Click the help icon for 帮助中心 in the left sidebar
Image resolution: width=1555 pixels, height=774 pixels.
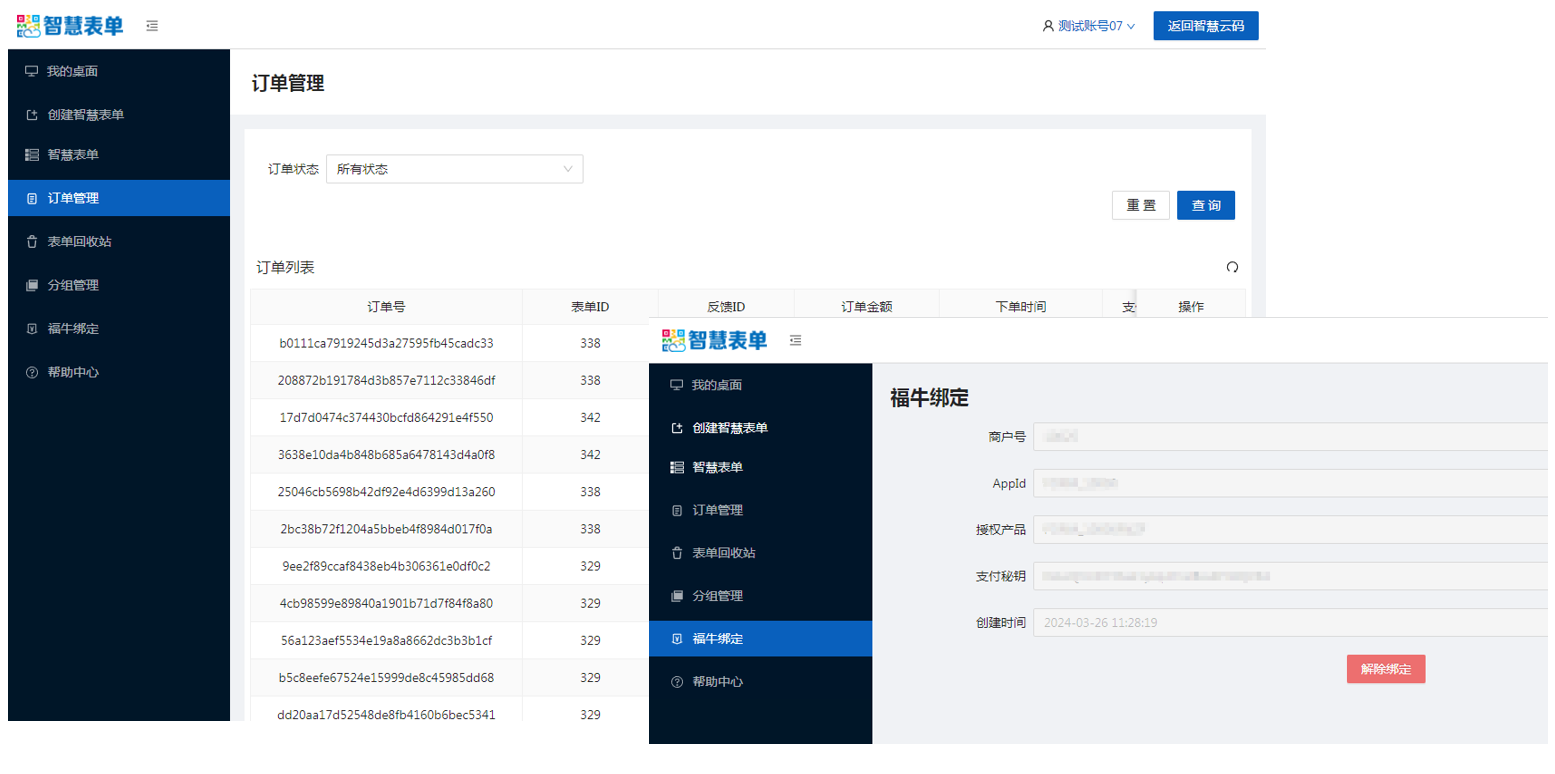click(x=31, y=372)
